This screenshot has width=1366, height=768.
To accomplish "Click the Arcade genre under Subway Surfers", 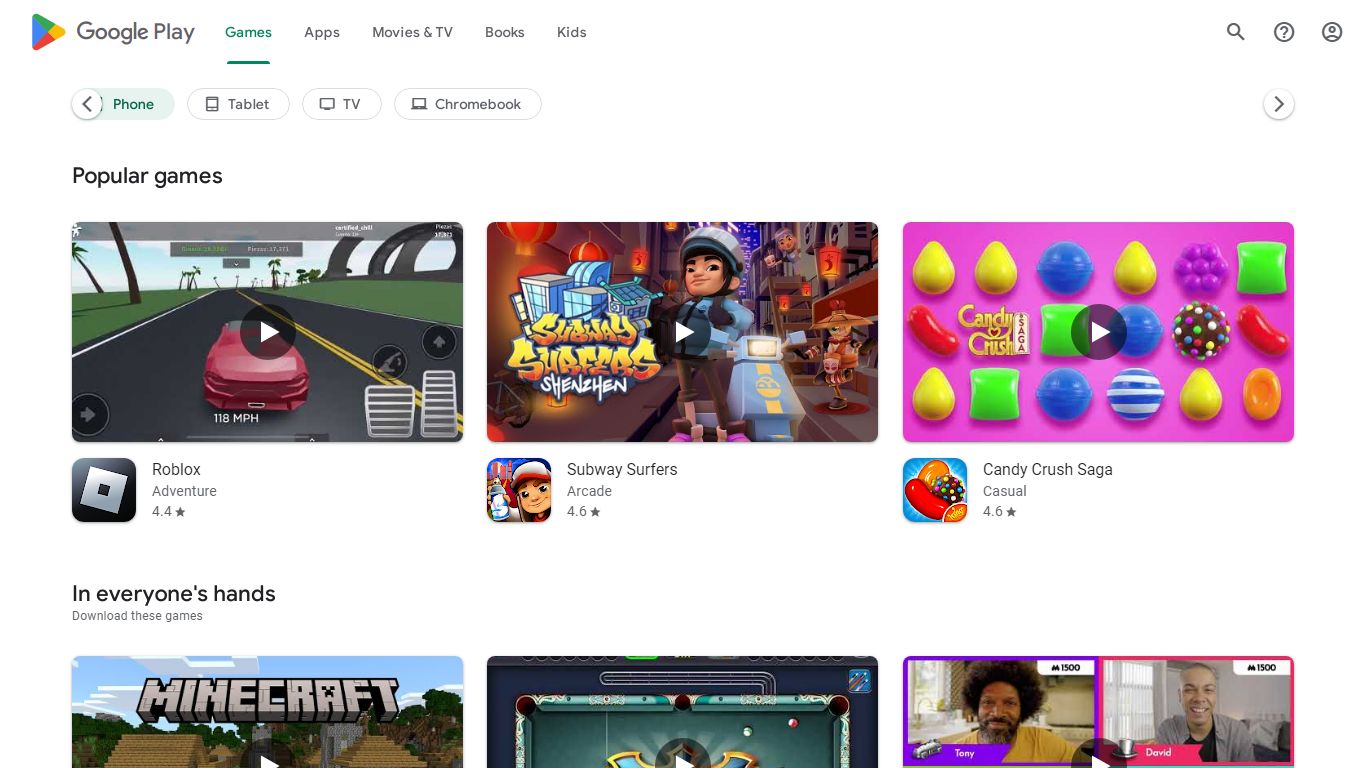I will click(x=589, y=491).
